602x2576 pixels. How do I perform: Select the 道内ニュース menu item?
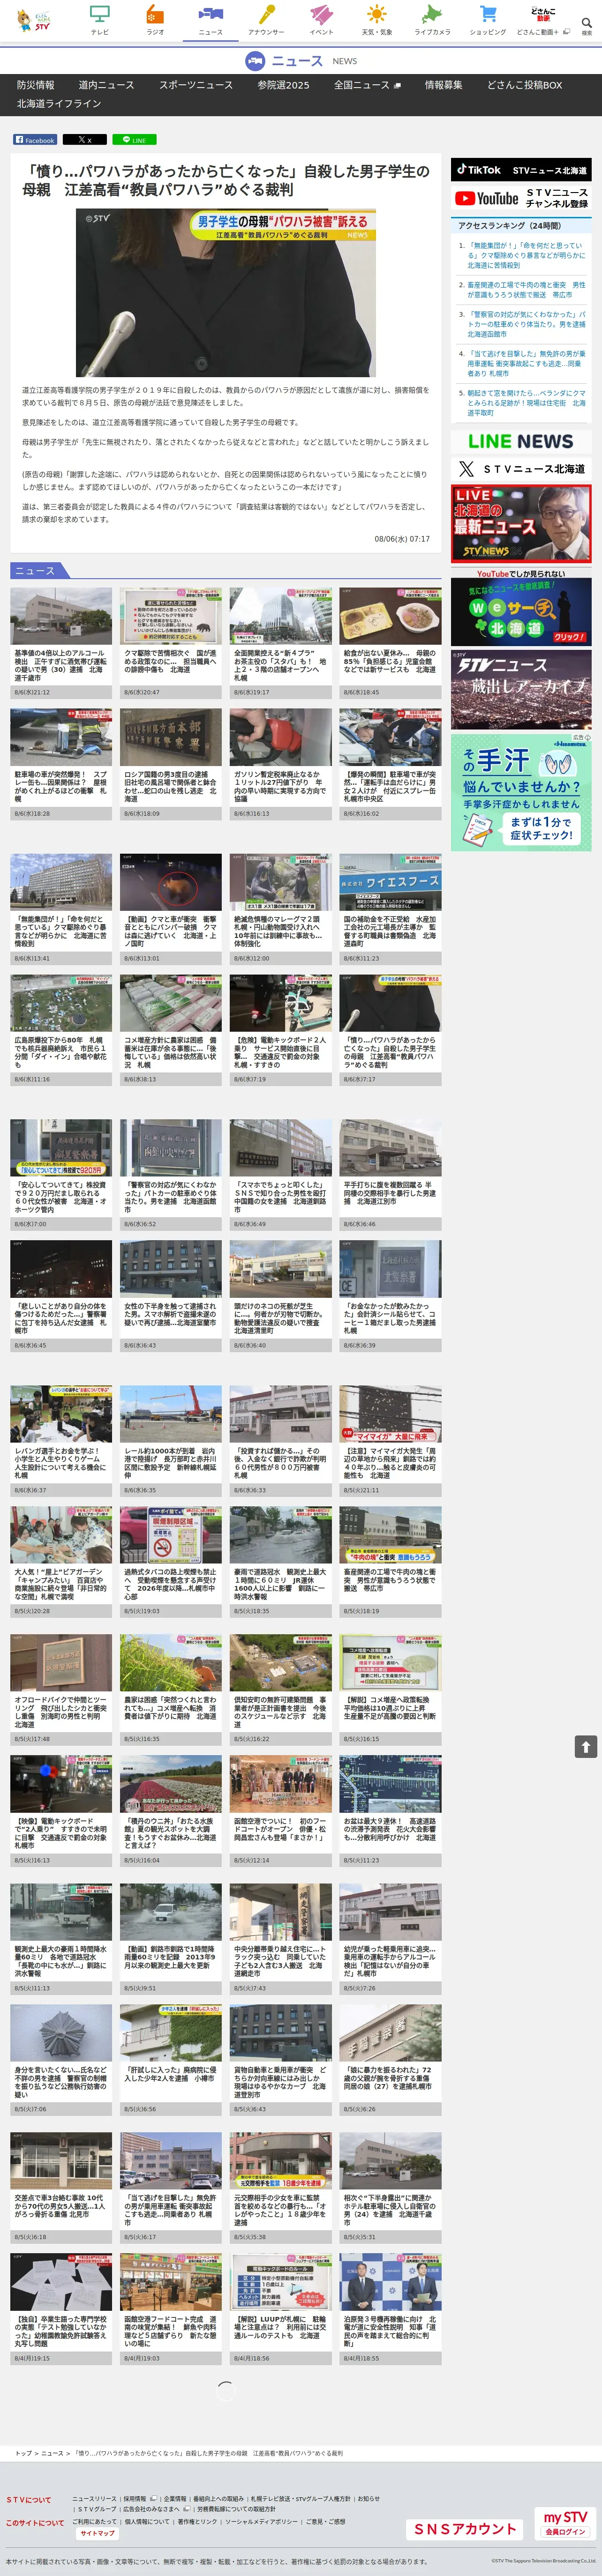pos(106,85)
